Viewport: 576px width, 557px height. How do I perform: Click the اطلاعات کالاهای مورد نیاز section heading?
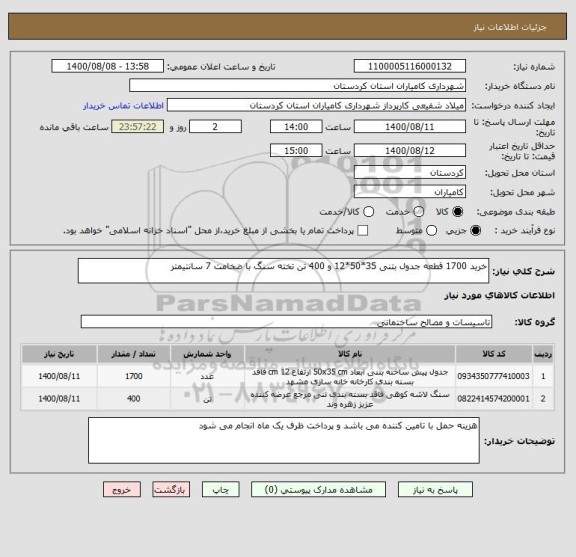coord(499,295)
